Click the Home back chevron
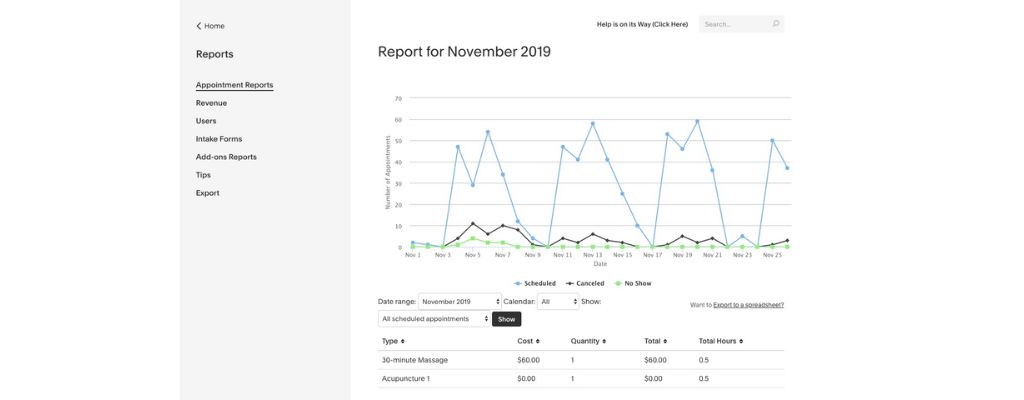This screenshot has height=400, width=1024. pyautogui.click(x=199, y=26)
